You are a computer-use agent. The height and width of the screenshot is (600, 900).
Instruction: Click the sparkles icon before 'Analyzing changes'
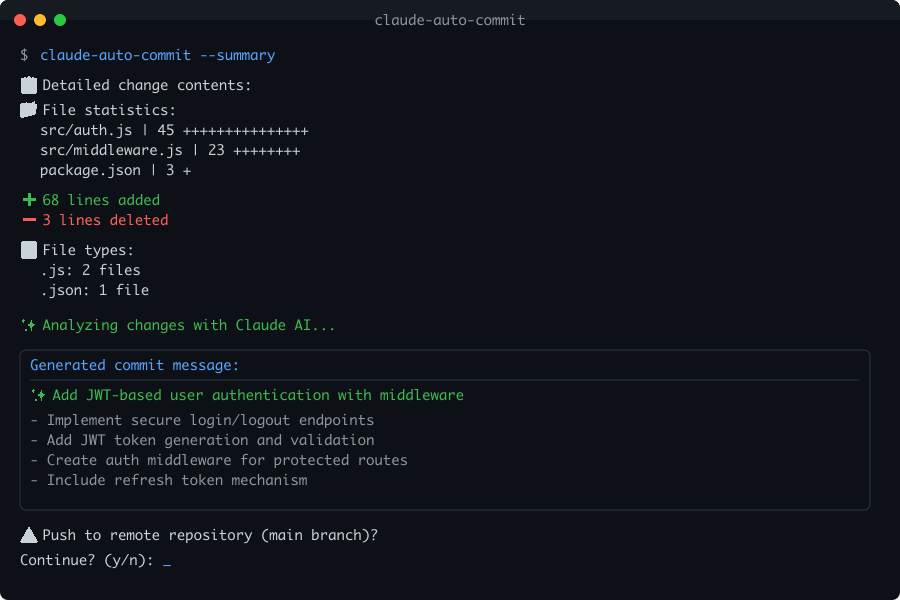tap(27, 324)
